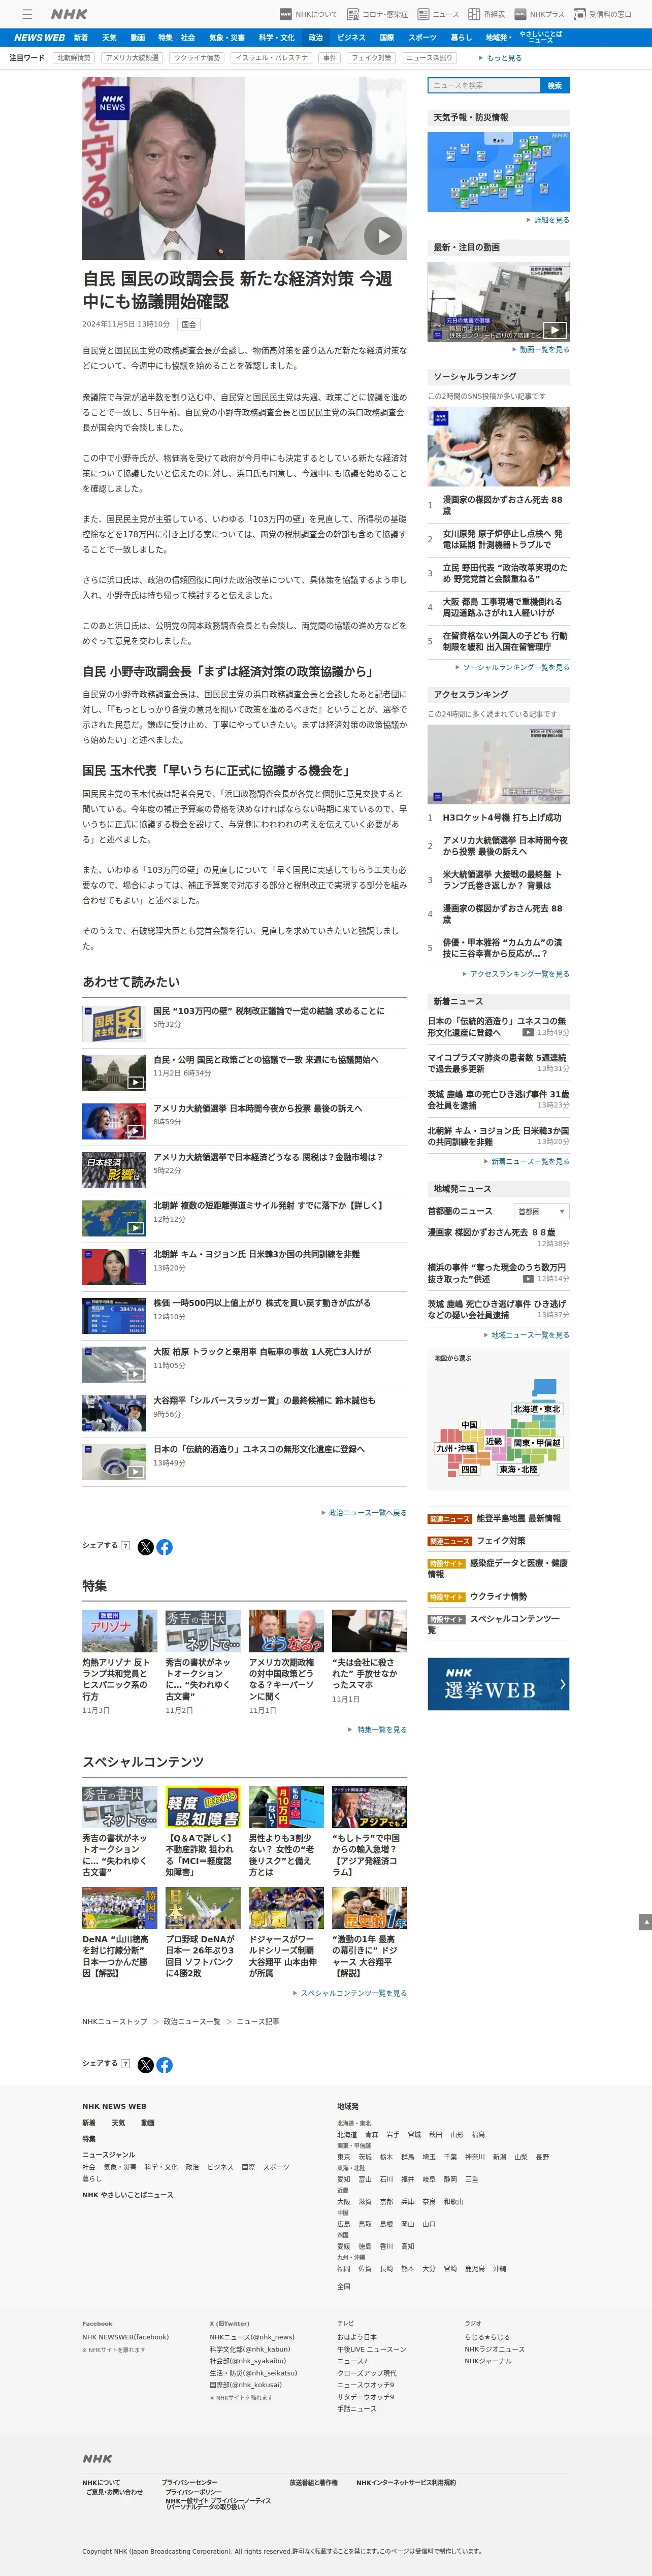Select 中国 on the region map
Viewport: 652px width, 2576px height.
coord(469,1425)
